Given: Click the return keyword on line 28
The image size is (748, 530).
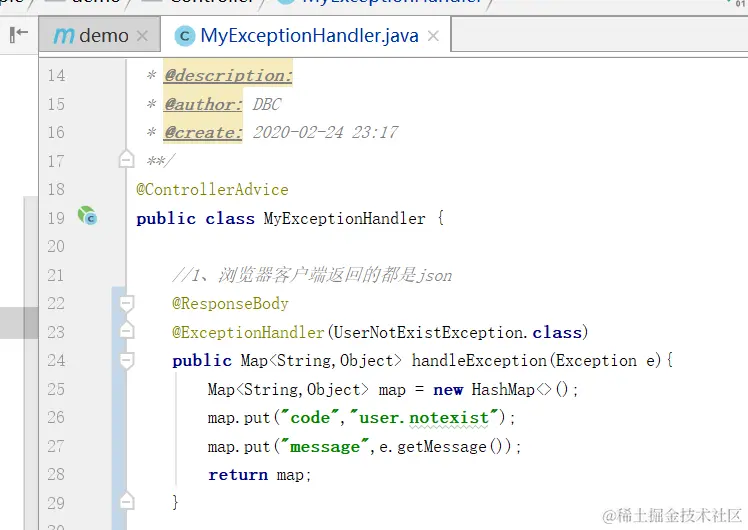Looking at the screenshot, I should pyautogui.click(x=238, y=475).
